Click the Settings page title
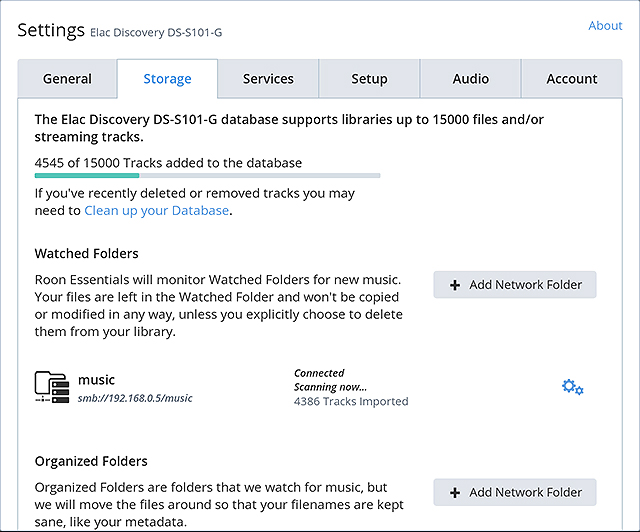Image resolution: width=640 pixels, height=532 pixels. (x=51, y=30)
